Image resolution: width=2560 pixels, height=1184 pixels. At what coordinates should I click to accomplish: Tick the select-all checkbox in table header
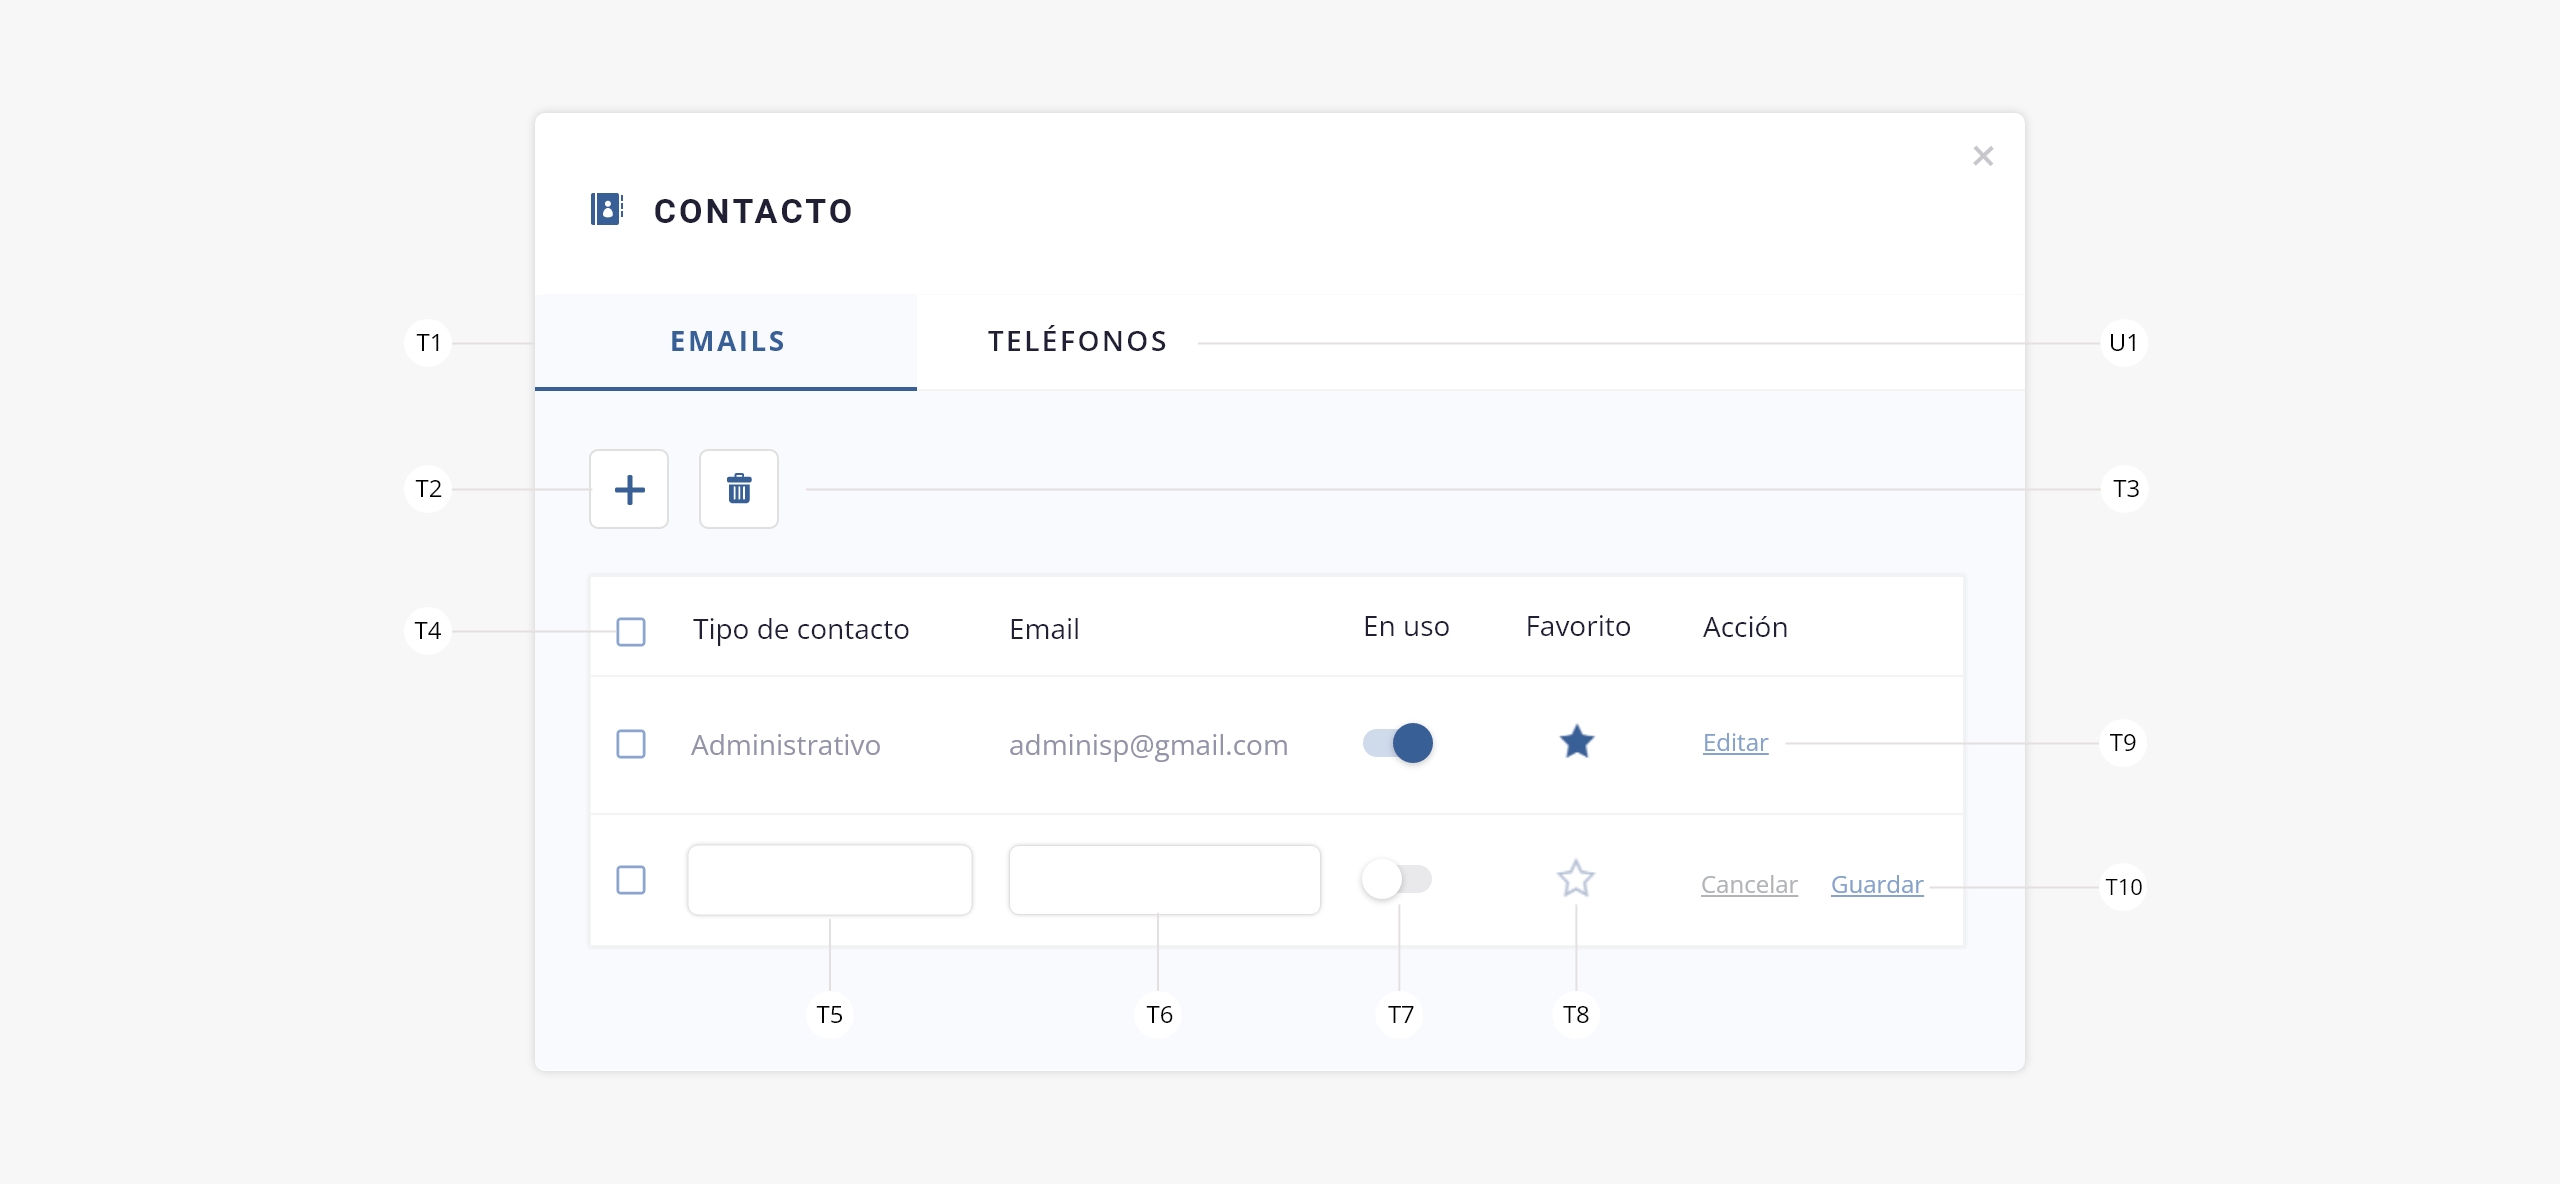[x=631, y=632]
